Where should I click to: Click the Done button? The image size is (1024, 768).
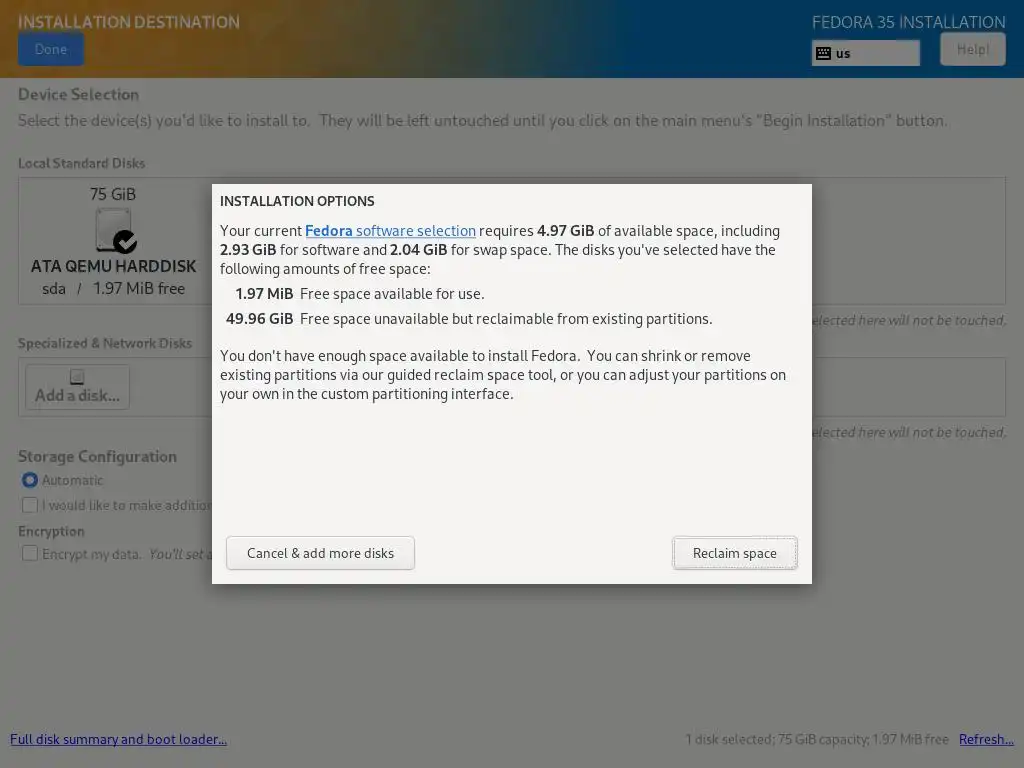(51, 50)
